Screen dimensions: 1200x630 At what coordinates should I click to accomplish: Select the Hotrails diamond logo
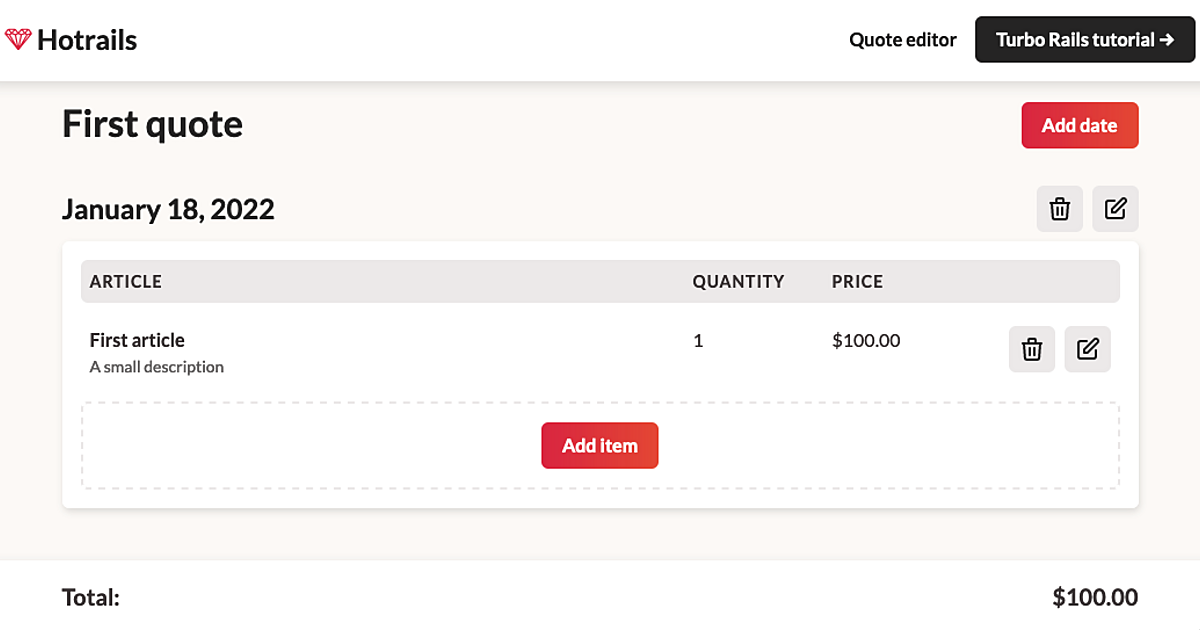point(18,39)
